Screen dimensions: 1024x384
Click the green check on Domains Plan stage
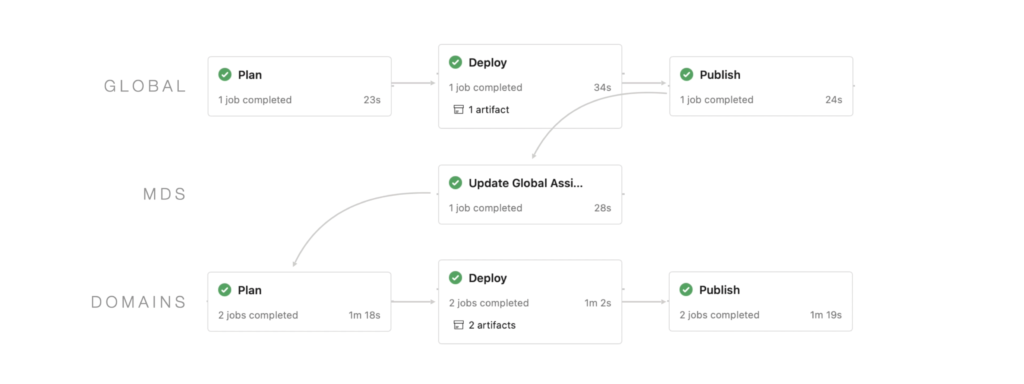tap(225, 289)
